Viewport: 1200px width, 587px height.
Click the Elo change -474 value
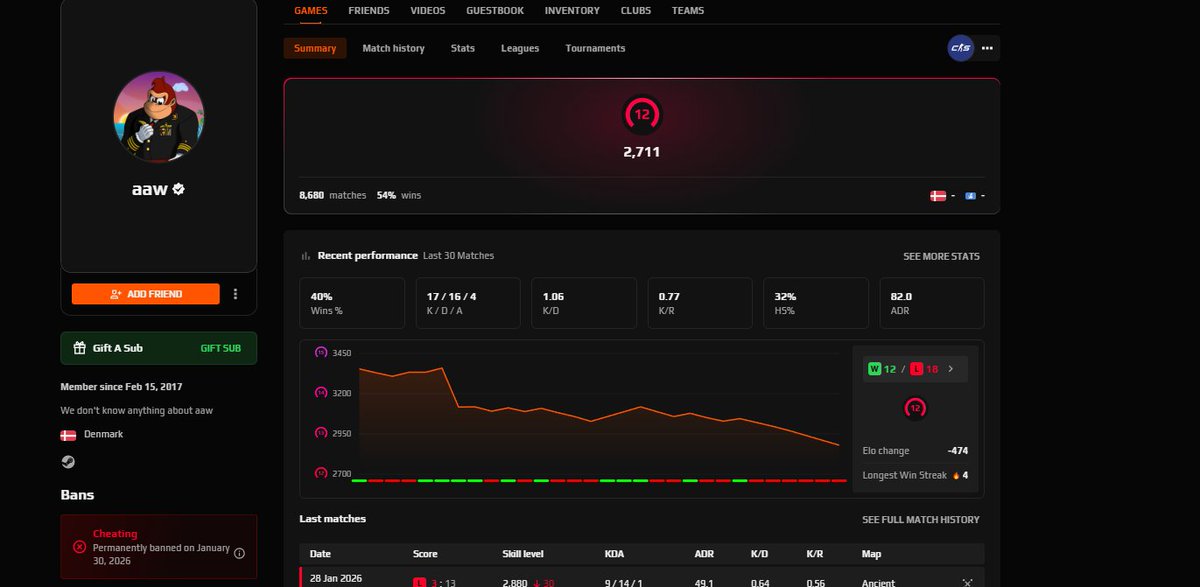[x=957, y=451]
